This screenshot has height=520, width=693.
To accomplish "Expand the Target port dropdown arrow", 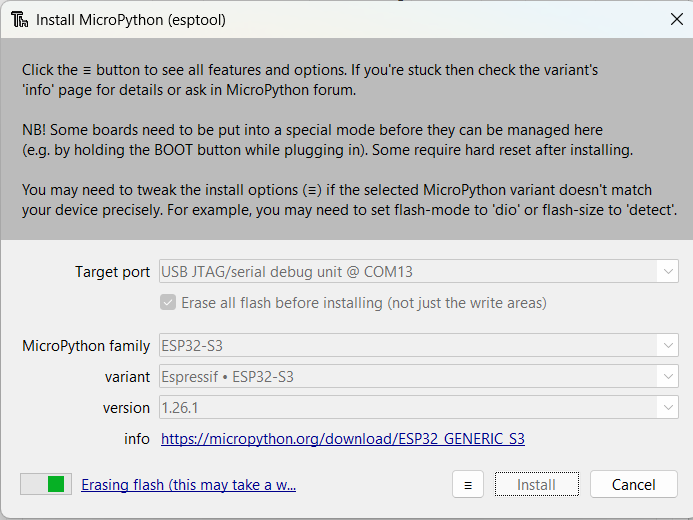I will coord(667,272).
